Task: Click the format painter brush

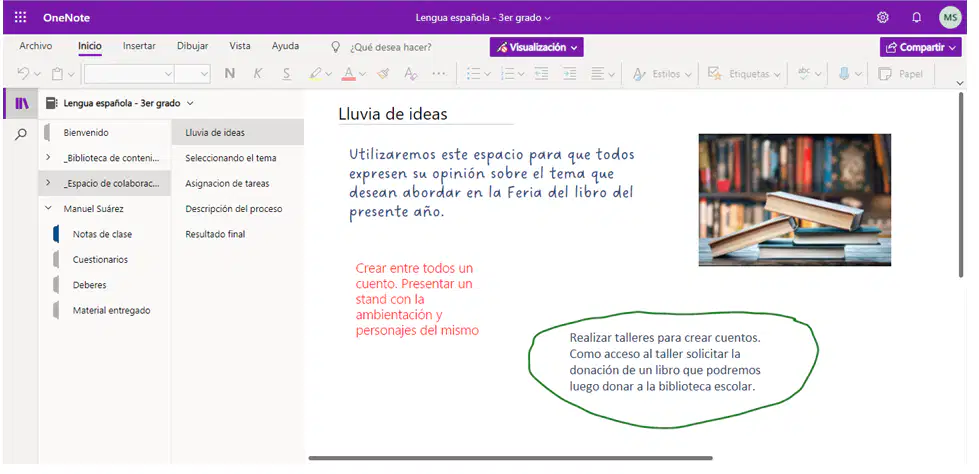Action: pos(383,74)
